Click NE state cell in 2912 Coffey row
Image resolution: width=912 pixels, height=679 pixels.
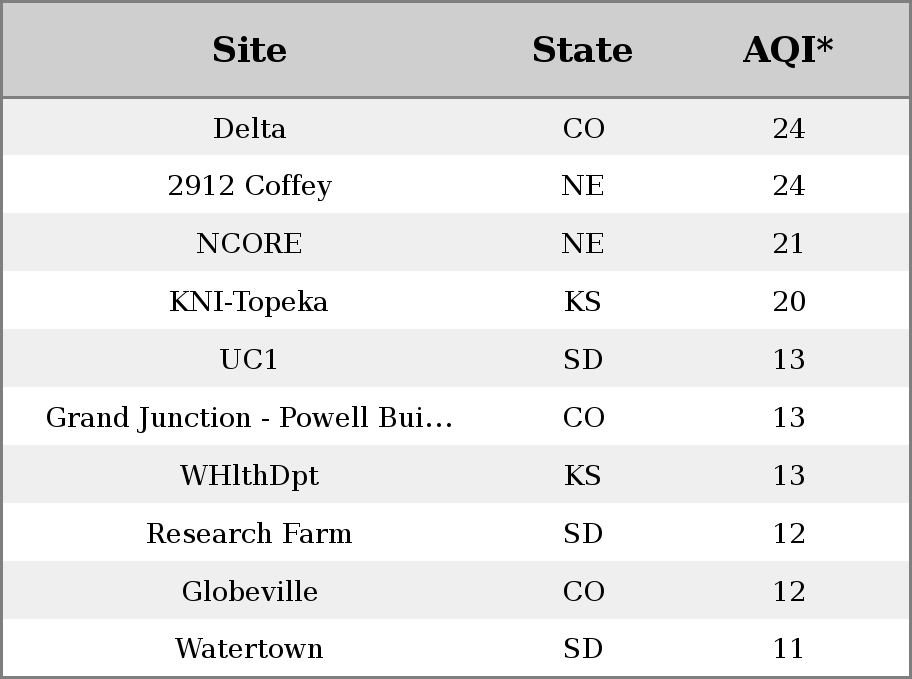coord(582,186)
